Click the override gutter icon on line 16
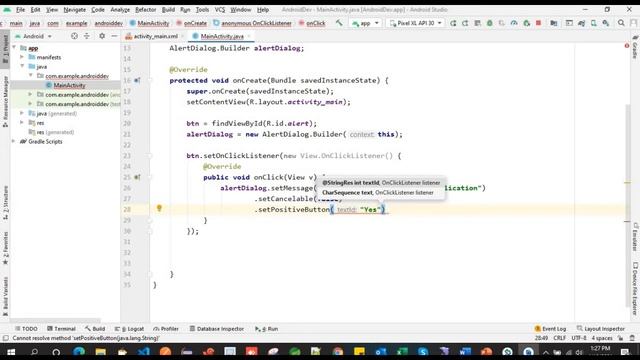The width and height of the screenshot is (640, 360). pos(137,80)
